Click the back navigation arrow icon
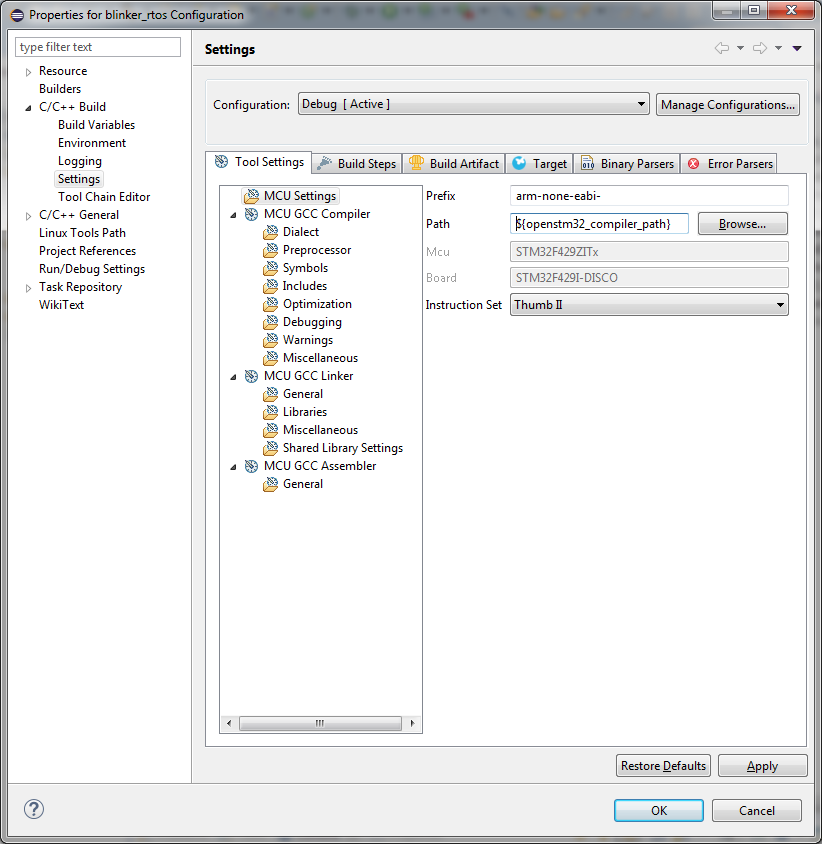Screen dimensions: 822x844 click(x=721, y=48)
